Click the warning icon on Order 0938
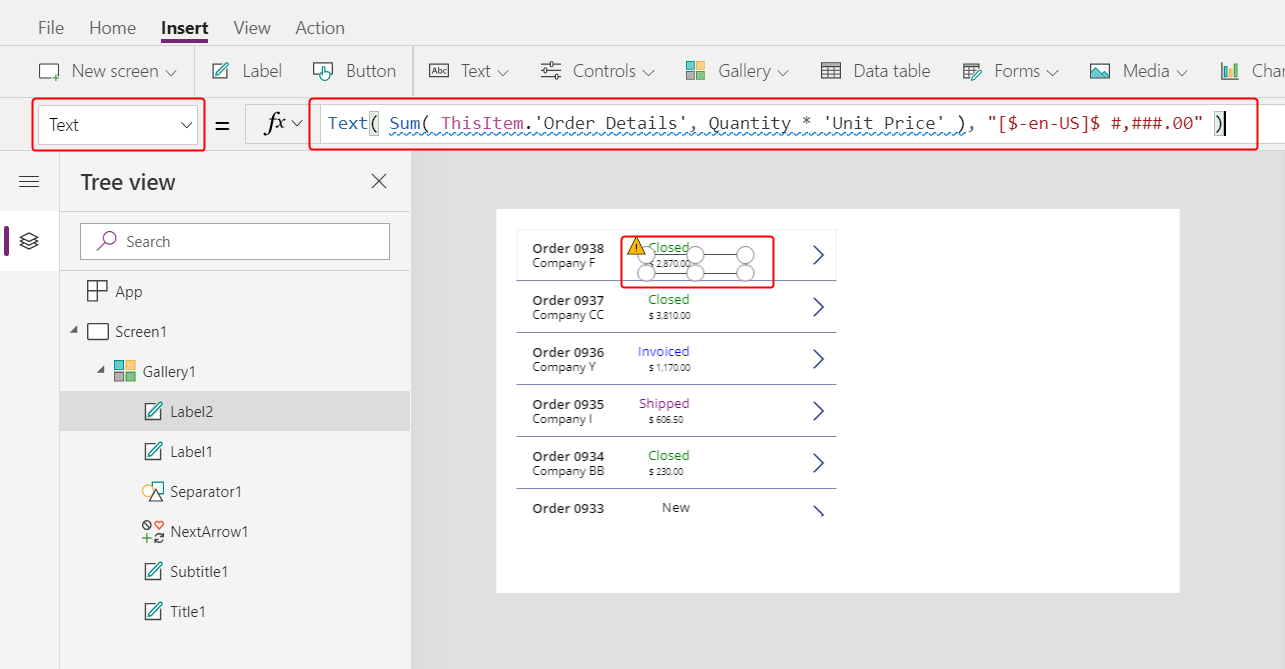Viewport: 1285px width, 669px height. [x=636, y=246]
